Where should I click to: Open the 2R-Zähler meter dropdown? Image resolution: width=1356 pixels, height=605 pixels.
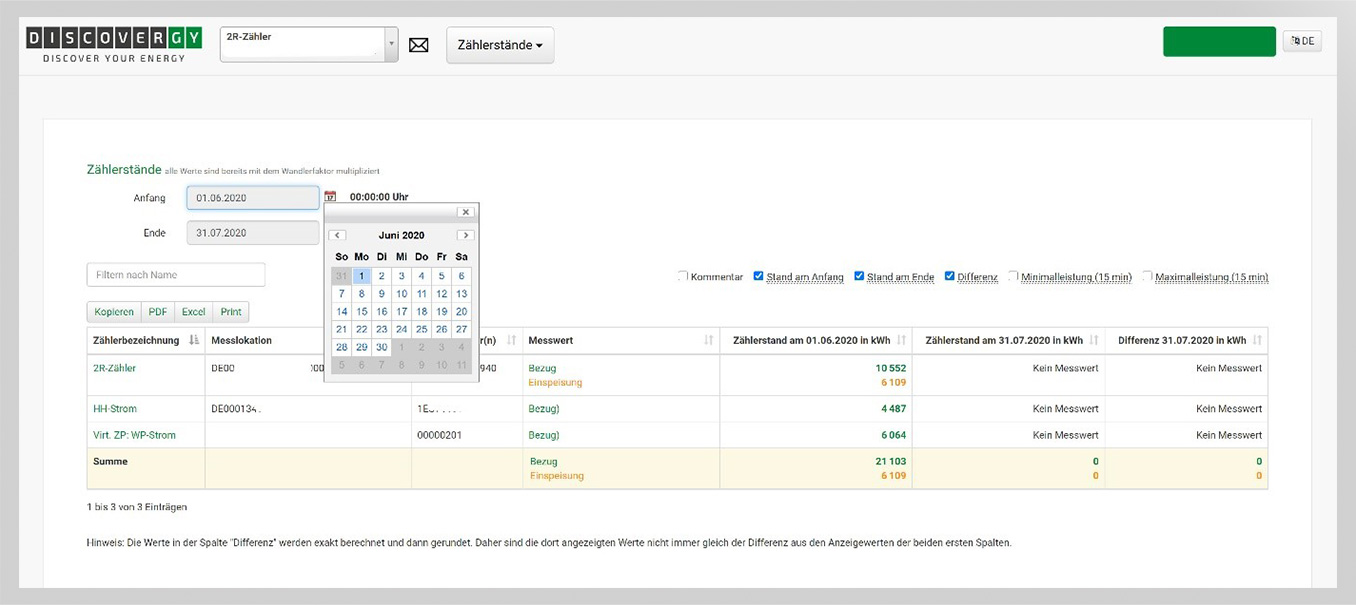tap(391, 45)
